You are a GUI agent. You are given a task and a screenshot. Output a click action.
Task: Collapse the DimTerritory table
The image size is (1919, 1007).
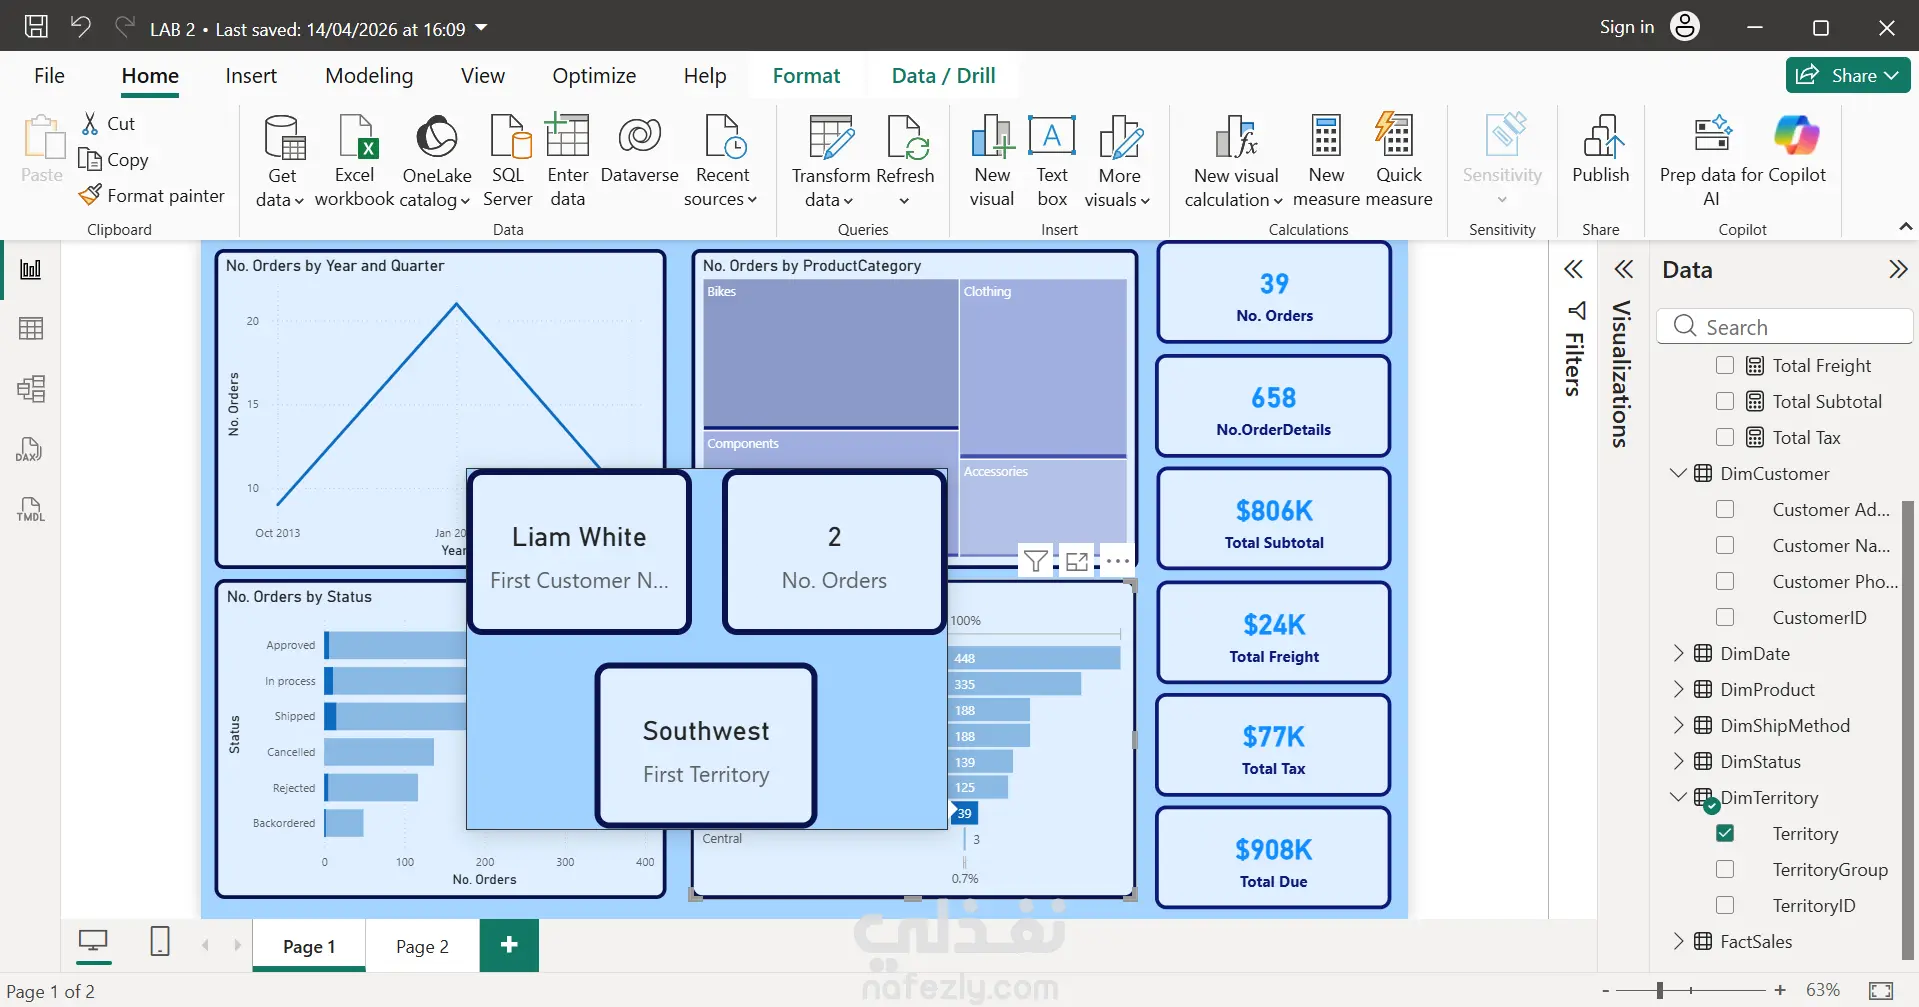1678,797
